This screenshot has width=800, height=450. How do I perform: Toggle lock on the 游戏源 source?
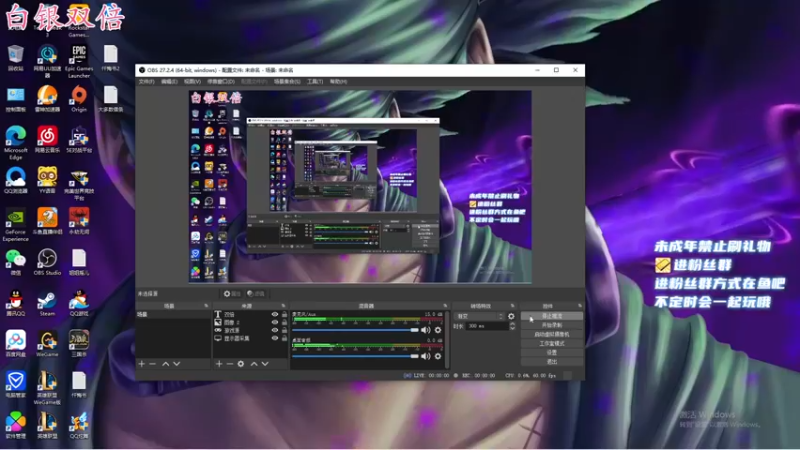pos(284,331)
